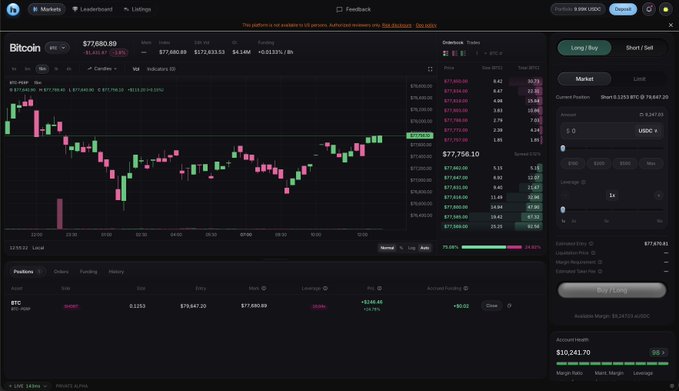Open the USDC currency dropdown

coord(648,131)
